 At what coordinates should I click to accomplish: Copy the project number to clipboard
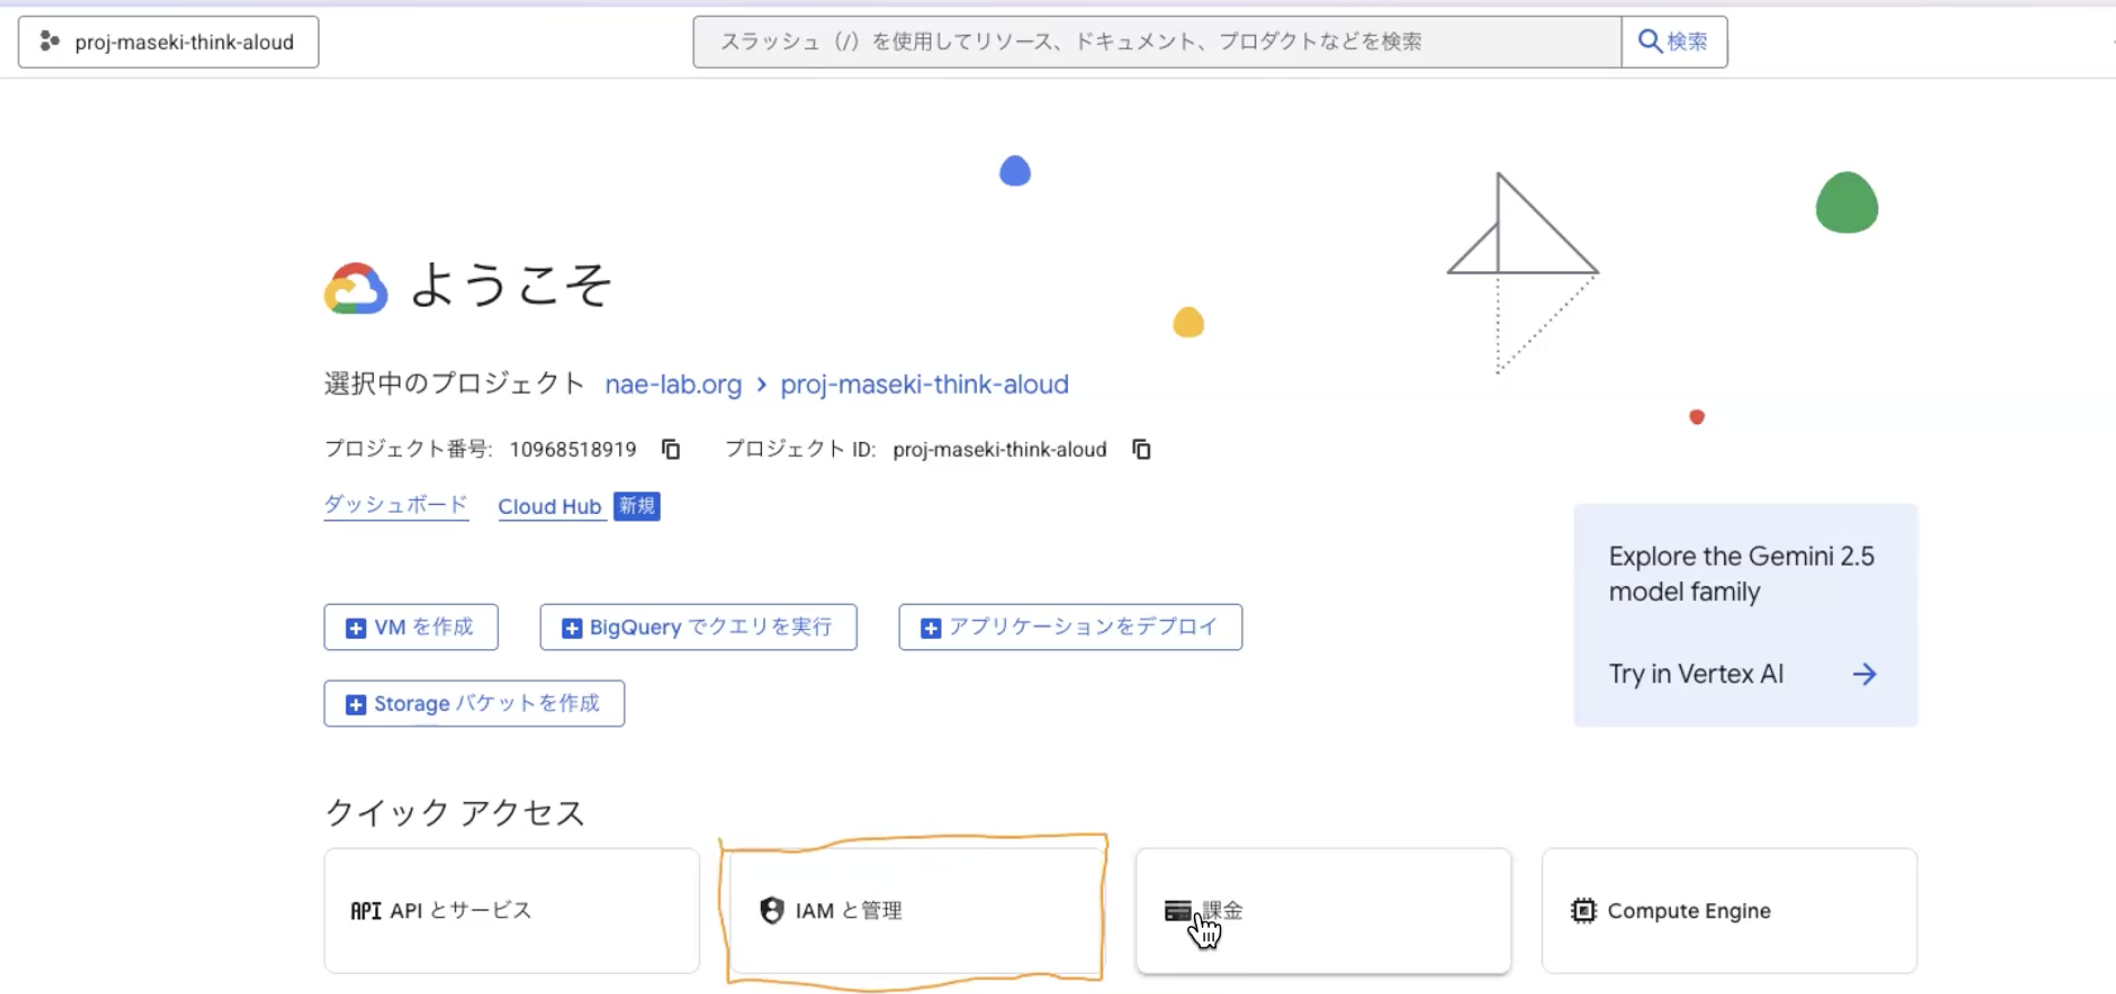[671, 450]
